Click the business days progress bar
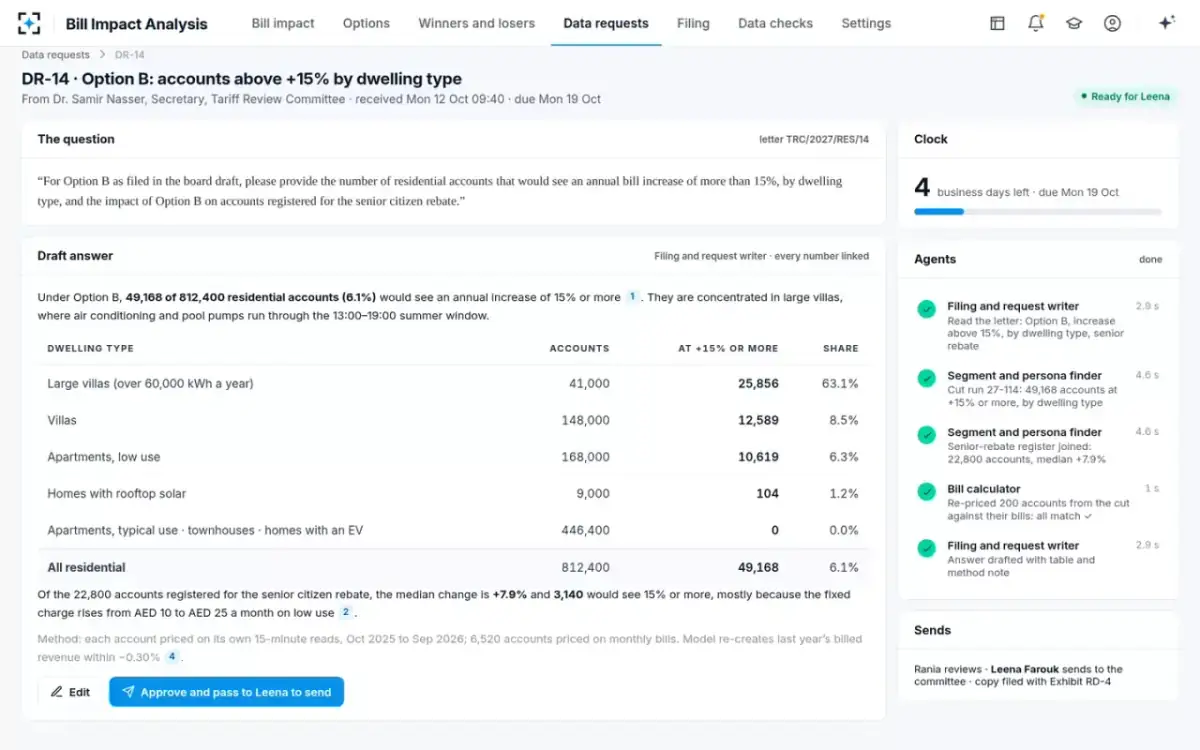The image size is (1200, 750). 1038,212
